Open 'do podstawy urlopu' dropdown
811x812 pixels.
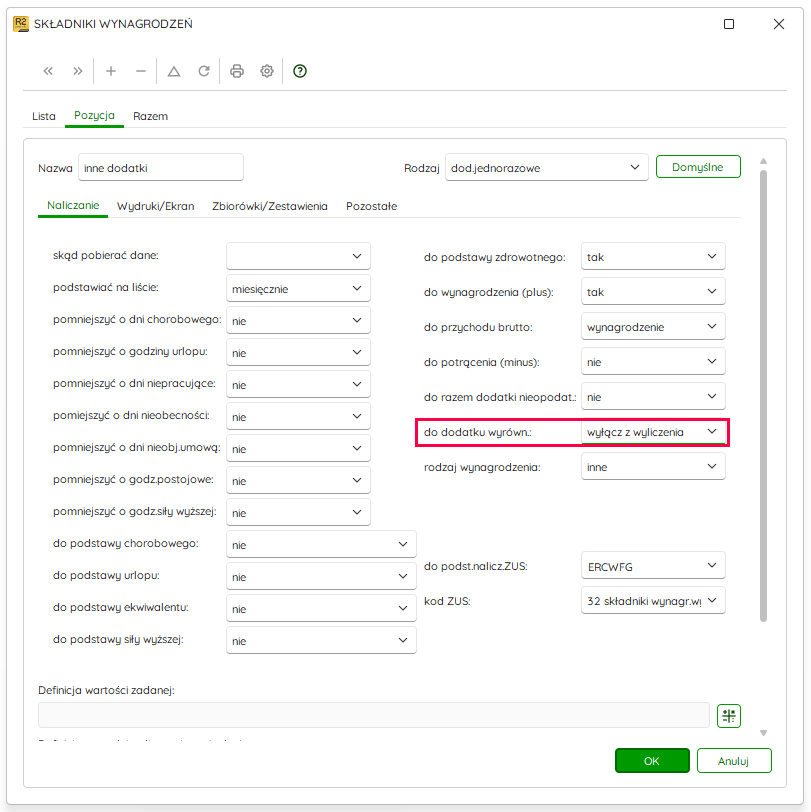(x=321, y=576)
